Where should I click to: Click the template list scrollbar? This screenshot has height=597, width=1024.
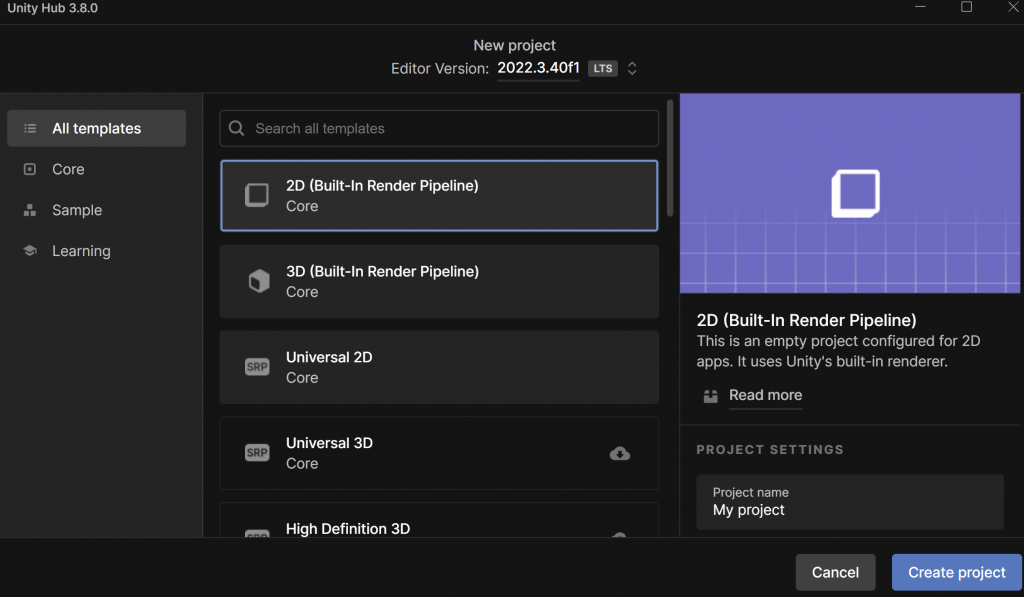[x=670, y=158]
